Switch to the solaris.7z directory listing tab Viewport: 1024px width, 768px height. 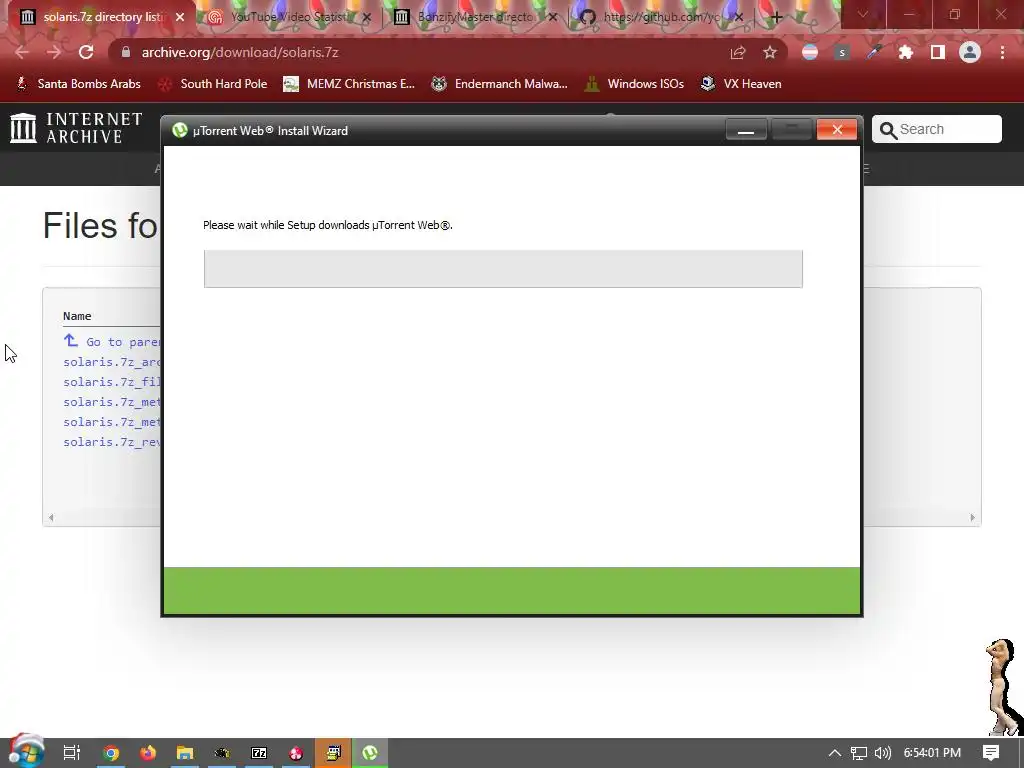(x=104, y=17)
